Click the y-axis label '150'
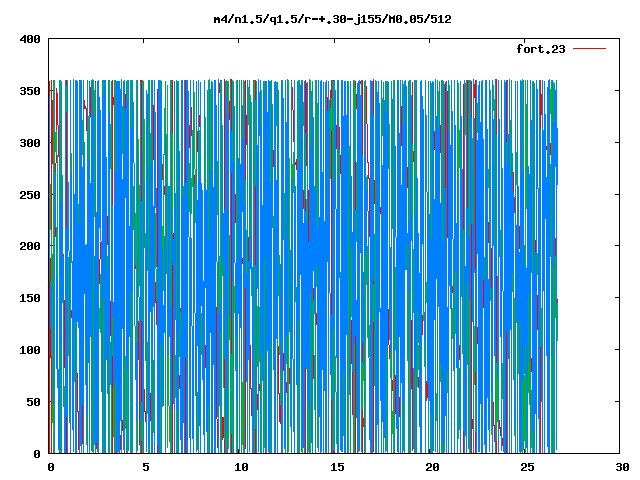Viewport: 640px width, 480px height. [30, 298]
